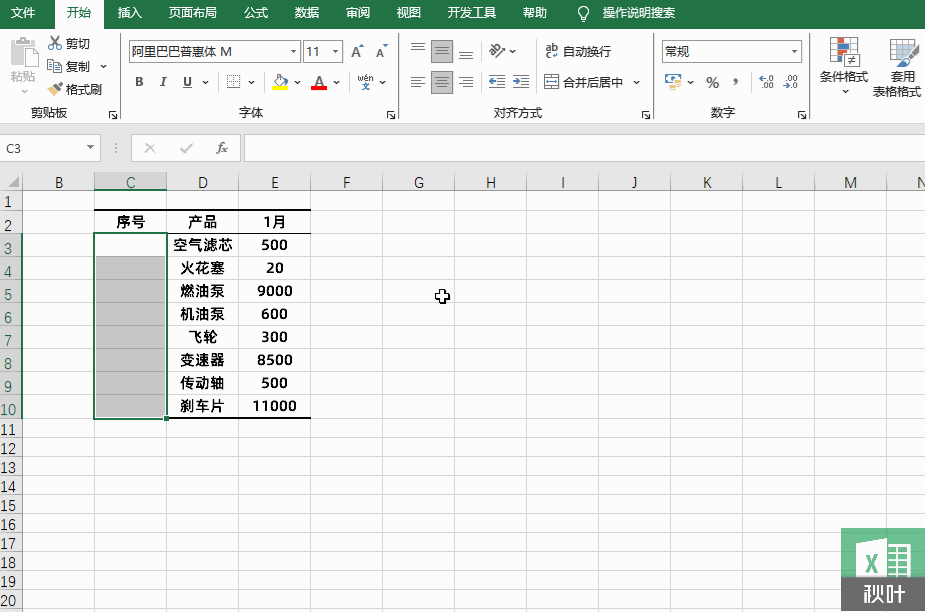Apply percent style to cells
Viewport: 925px width, 612px height.
pos(713,82)
